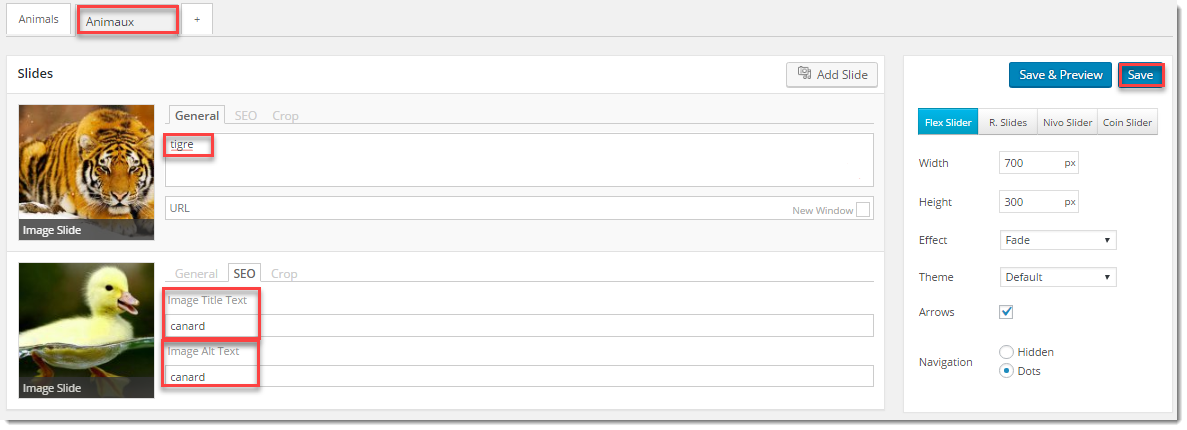This screenshot has height=430, width=1187.
Task: Open the Animaux slideshow tab
Action: (x=128, y=21)
